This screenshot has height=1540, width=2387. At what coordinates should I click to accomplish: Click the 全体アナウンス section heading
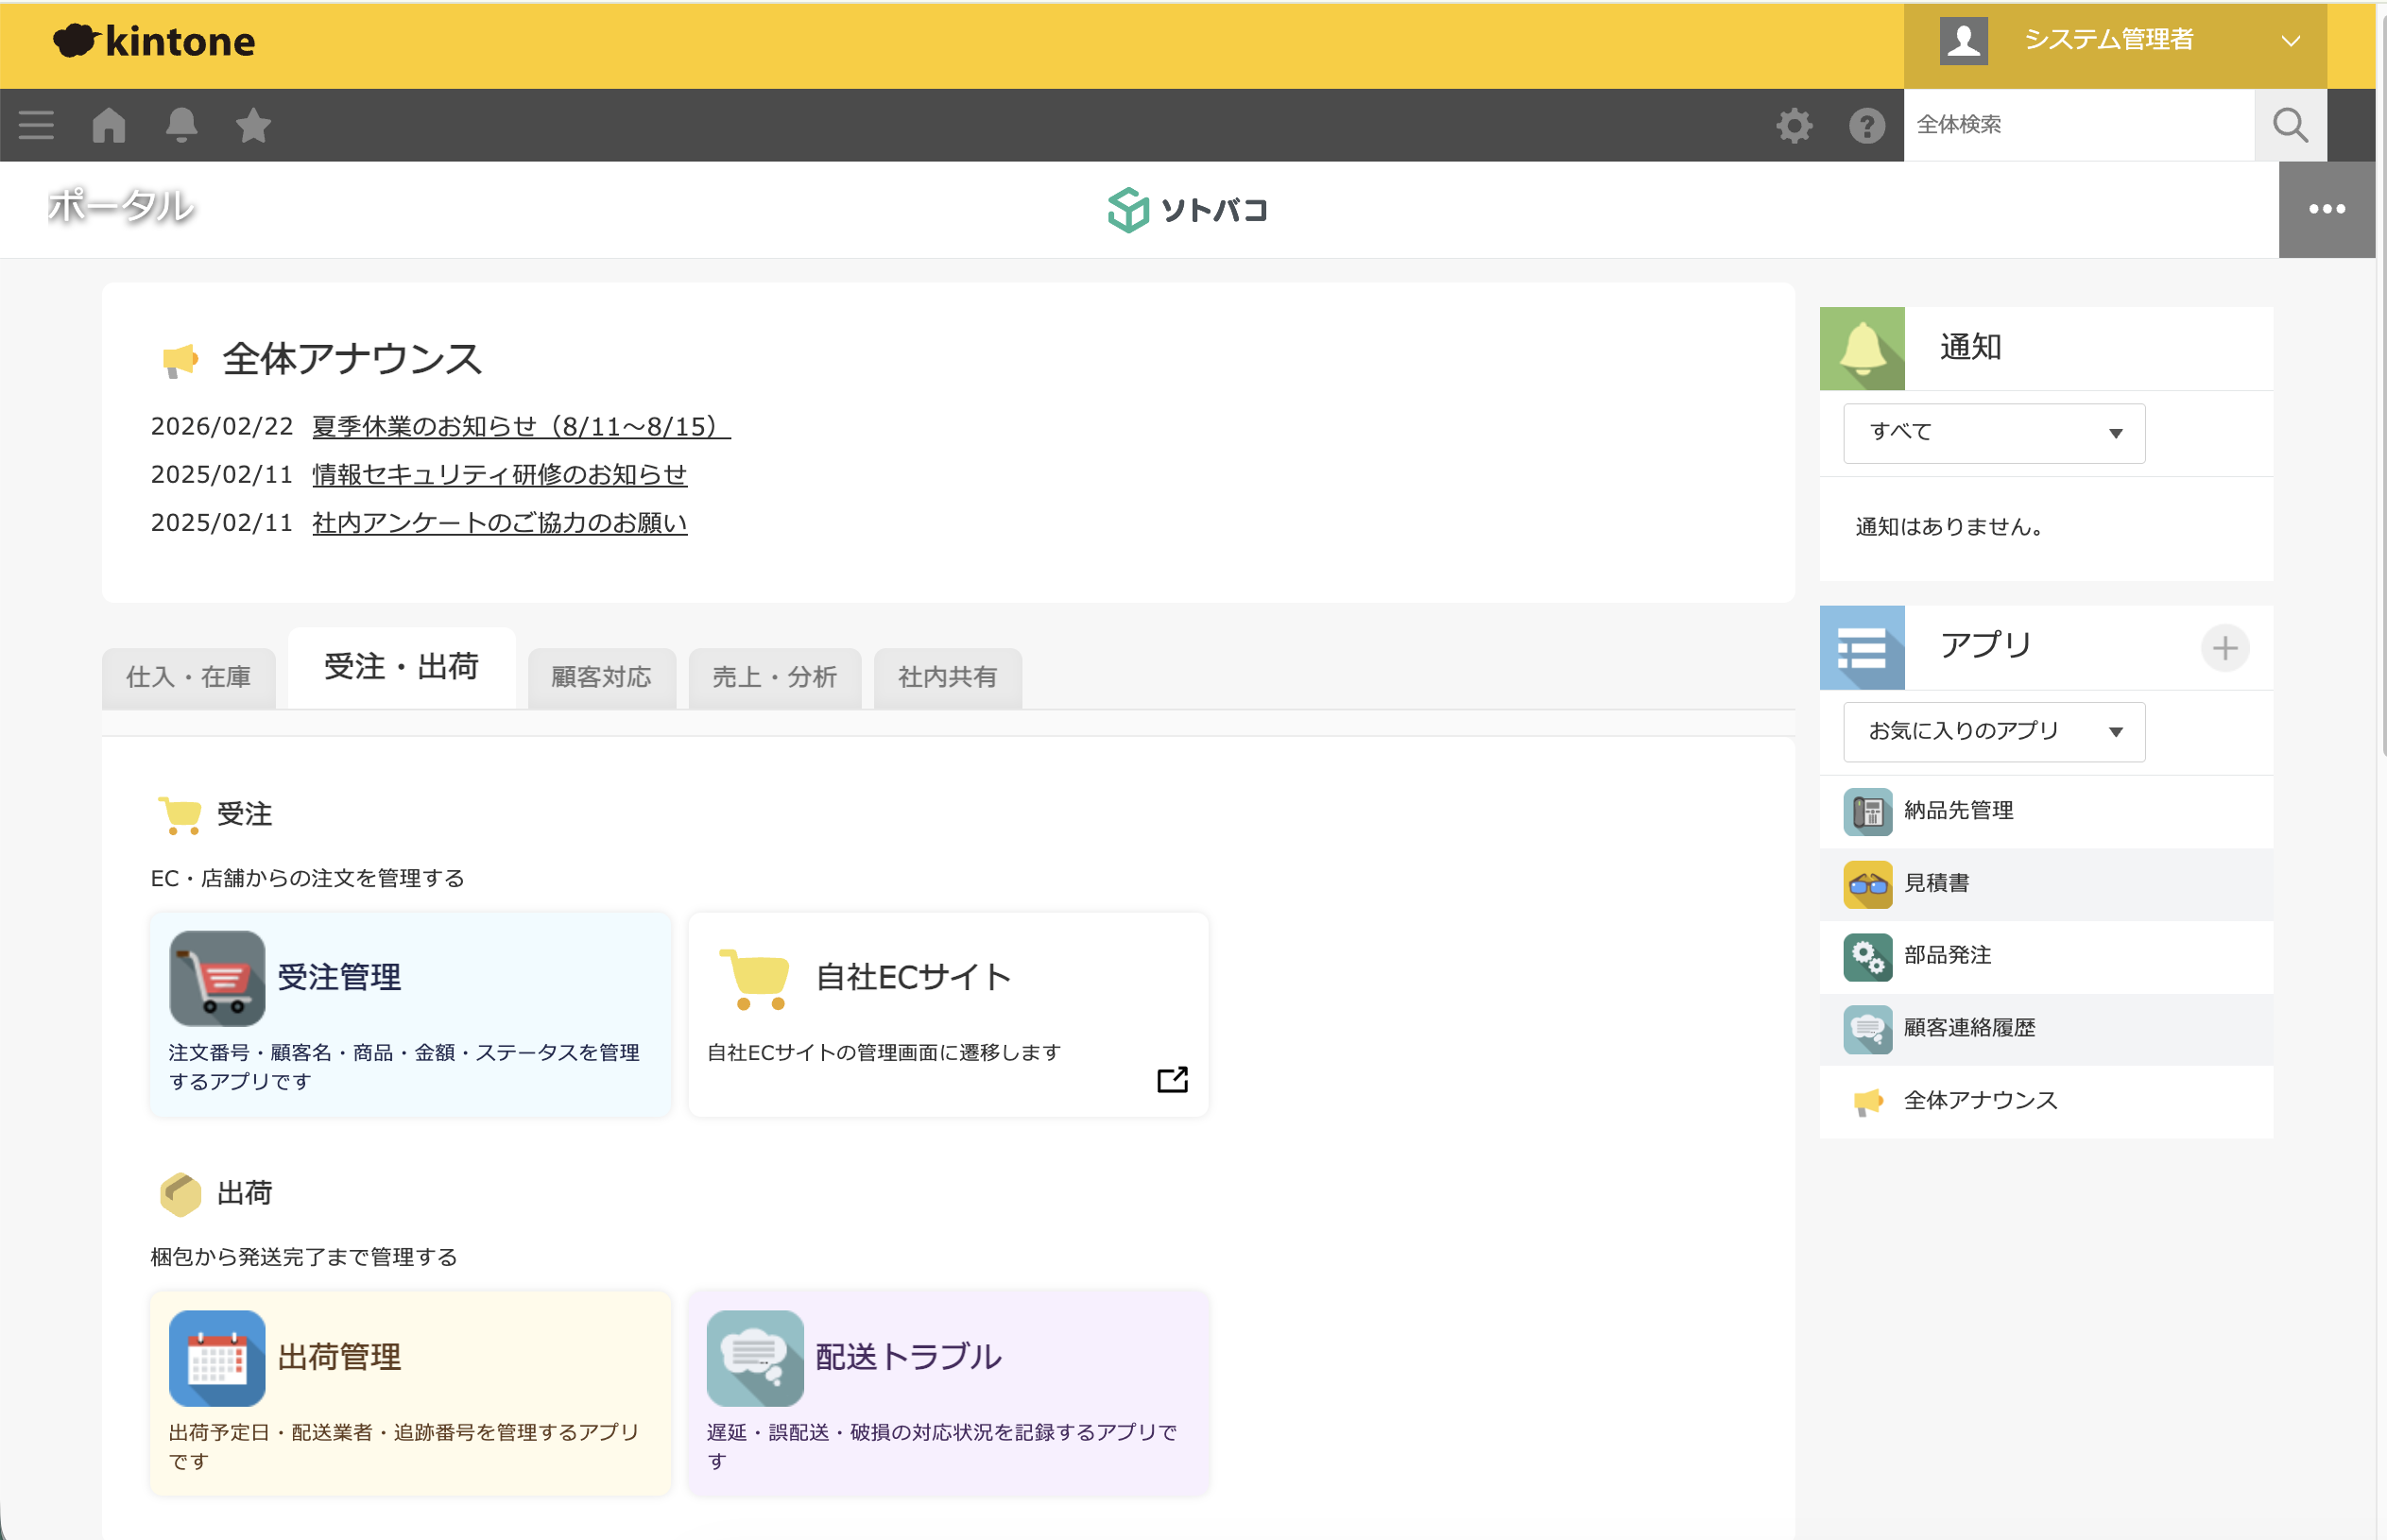click(352, 359)
